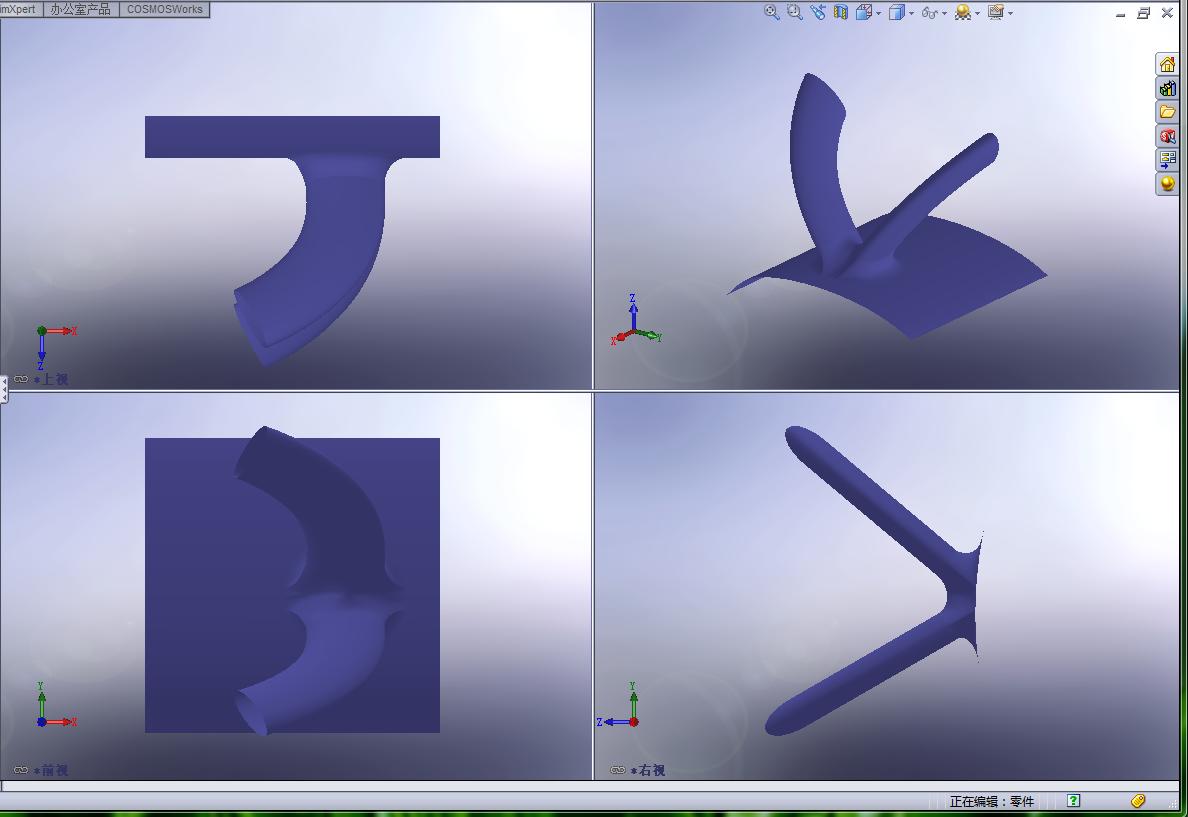Open the Design Library books tab
This screenshot has height=817, width=1188.
coord(1167,89)
